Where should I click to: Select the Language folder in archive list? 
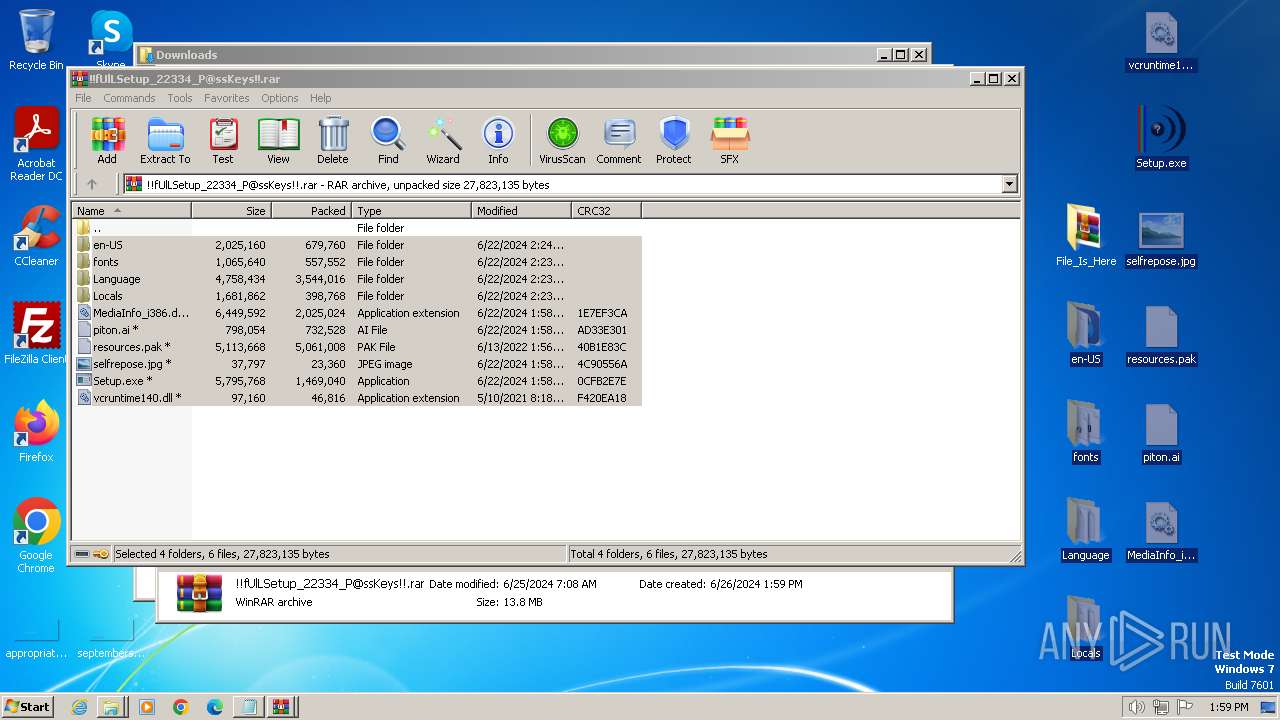(x=357, y=279)
